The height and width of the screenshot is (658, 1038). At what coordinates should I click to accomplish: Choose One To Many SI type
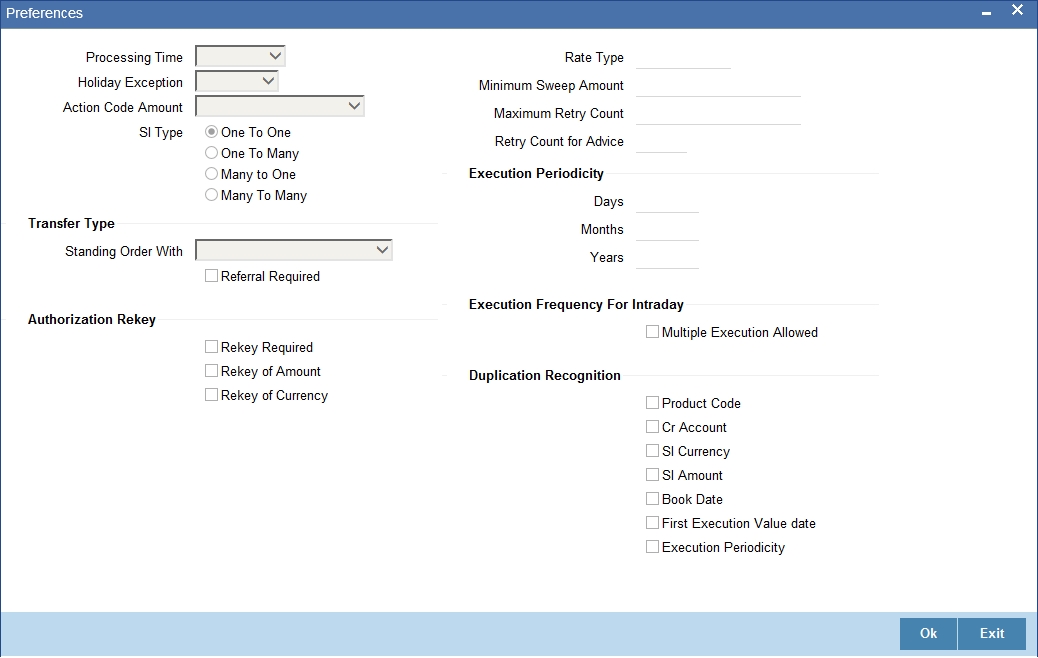211,153
